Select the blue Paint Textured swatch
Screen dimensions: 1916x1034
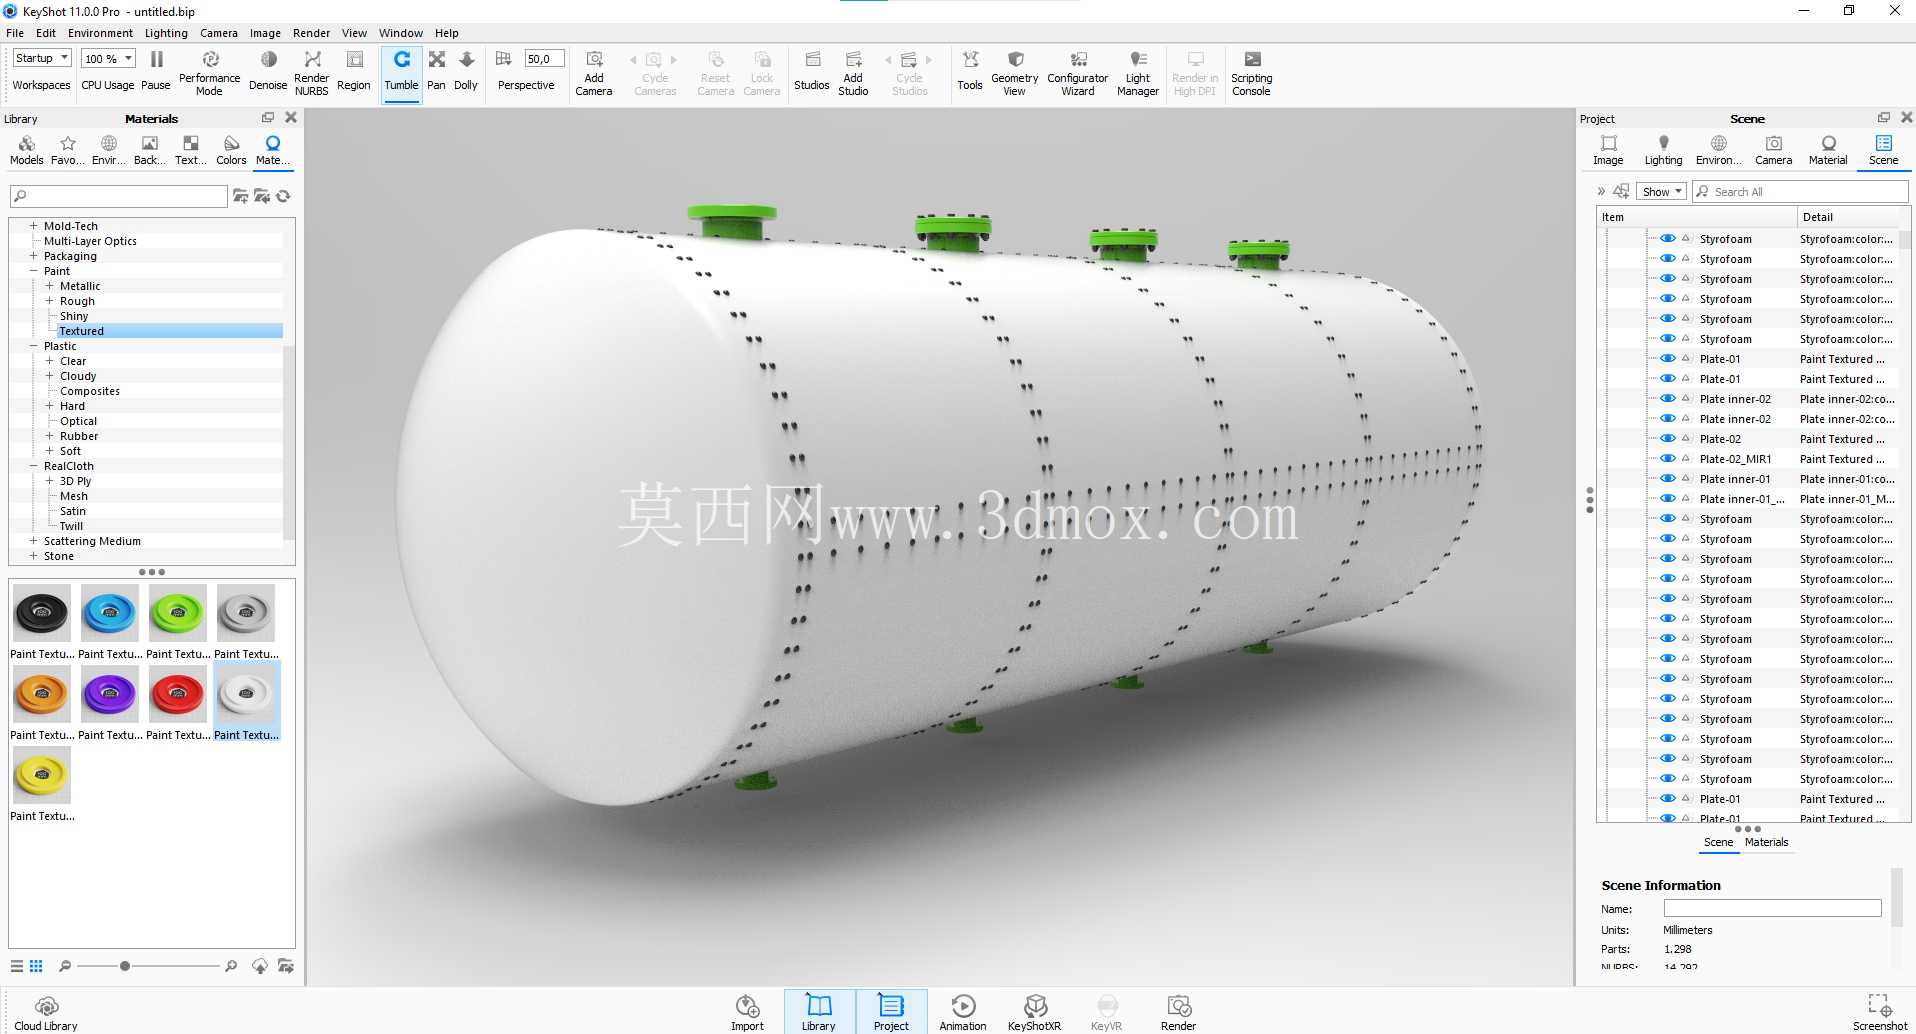click(110, 622)
